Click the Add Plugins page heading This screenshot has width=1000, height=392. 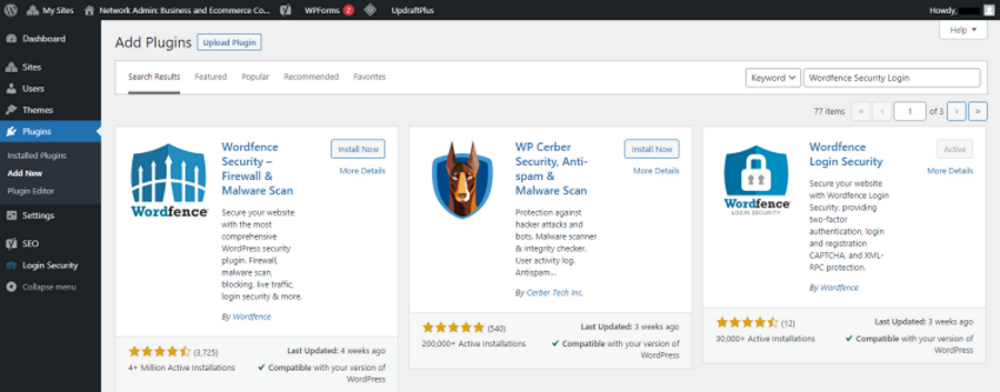click(153, 43)
